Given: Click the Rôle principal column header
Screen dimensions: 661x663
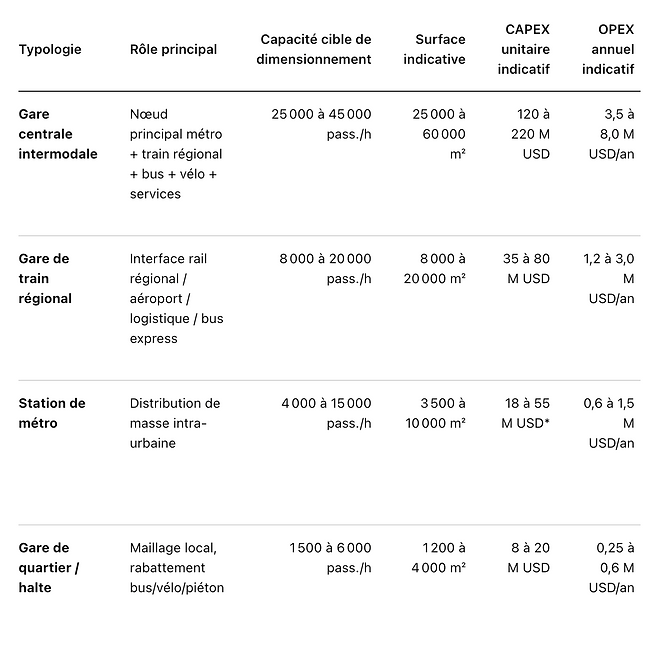Looking at the screenshot, I should click(x=173, y=49).
